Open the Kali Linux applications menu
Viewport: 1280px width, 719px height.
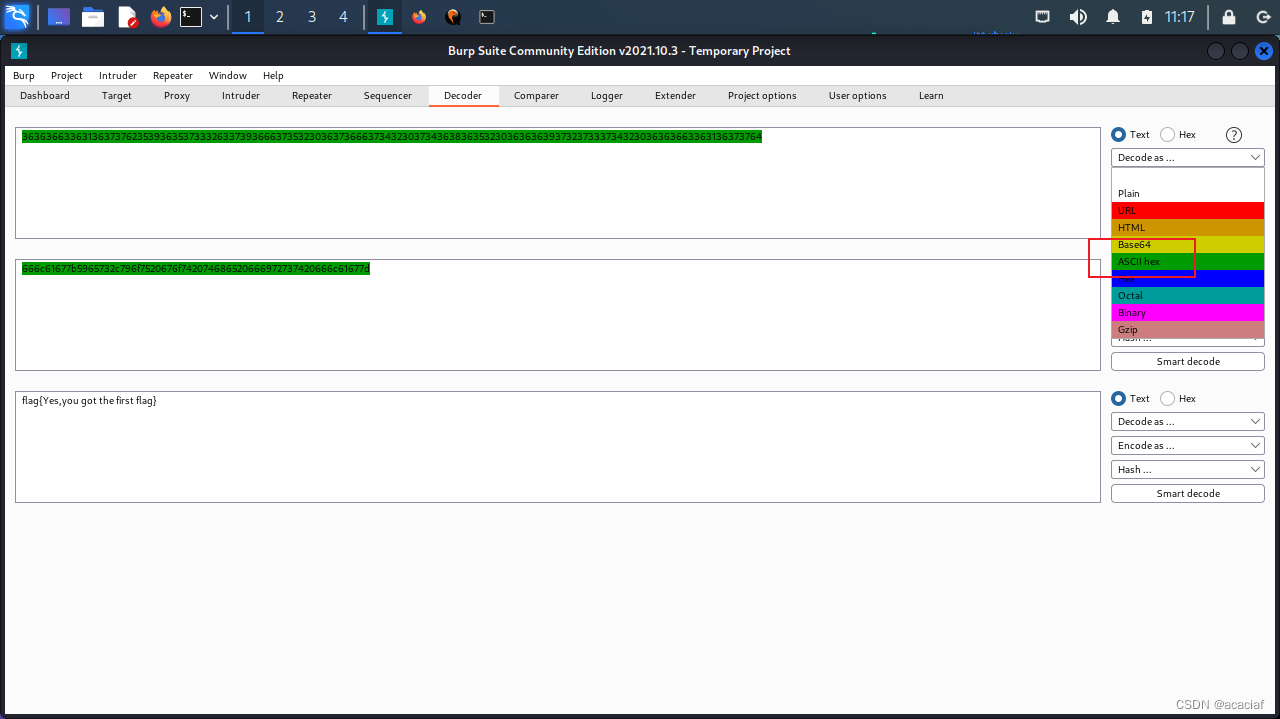[17, 16]
